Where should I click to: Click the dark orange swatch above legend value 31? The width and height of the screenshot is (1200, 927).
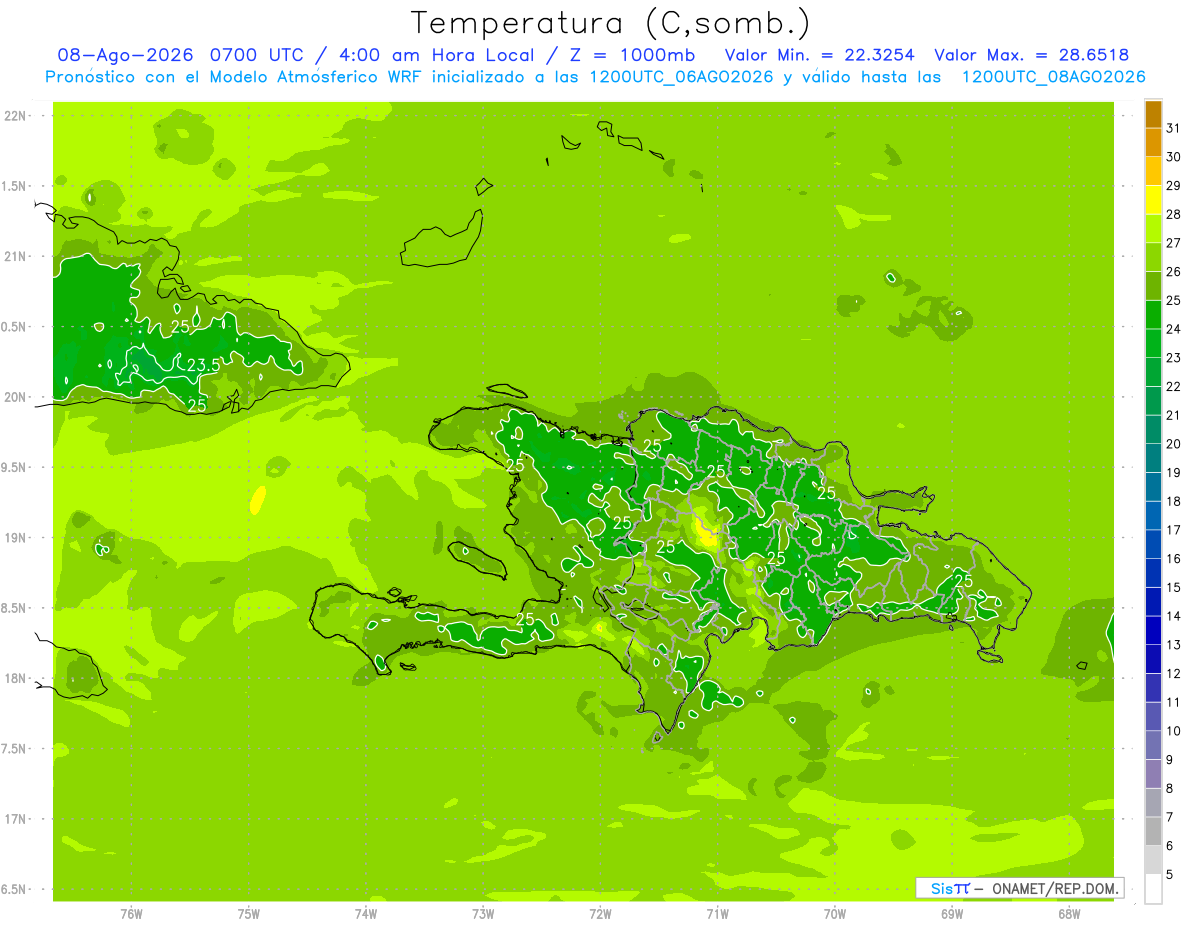(x=1153, y=114)
